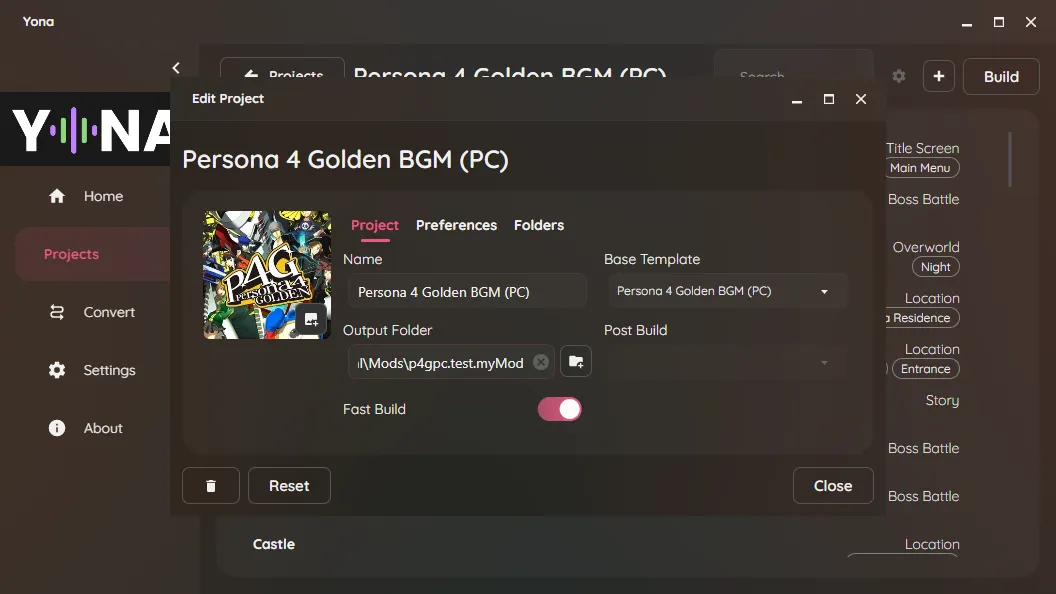Change the project cover image icon
This screenshot has width=1056, height=594.
point(311,319)
